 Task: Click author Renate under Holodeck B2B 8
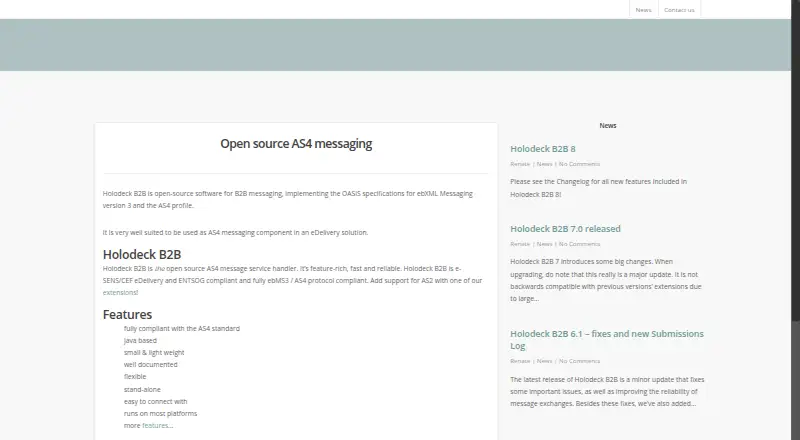tap(520, 164)
